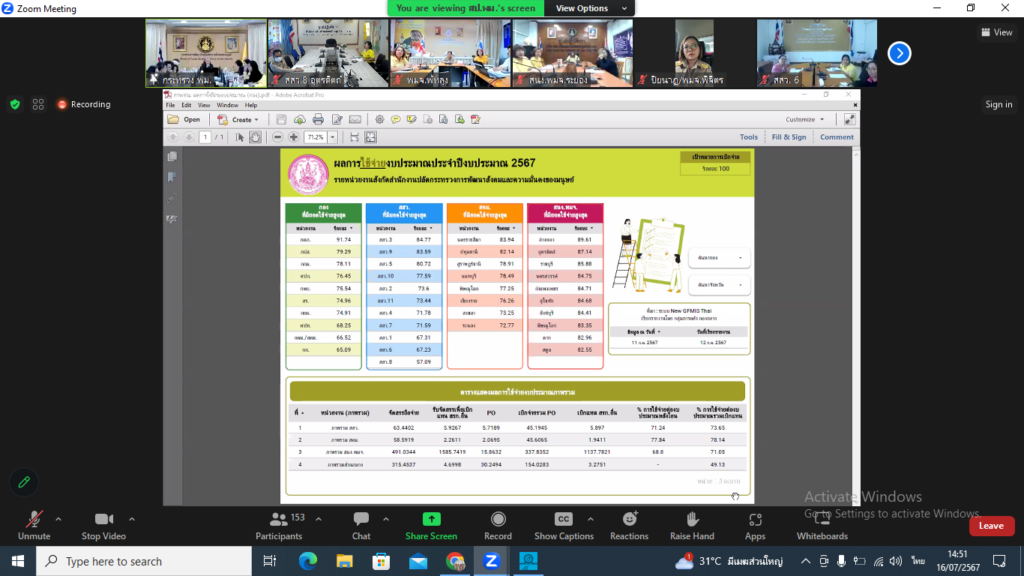Click the zoom out minus icon
1024x576 pixels.
[278, 137]
